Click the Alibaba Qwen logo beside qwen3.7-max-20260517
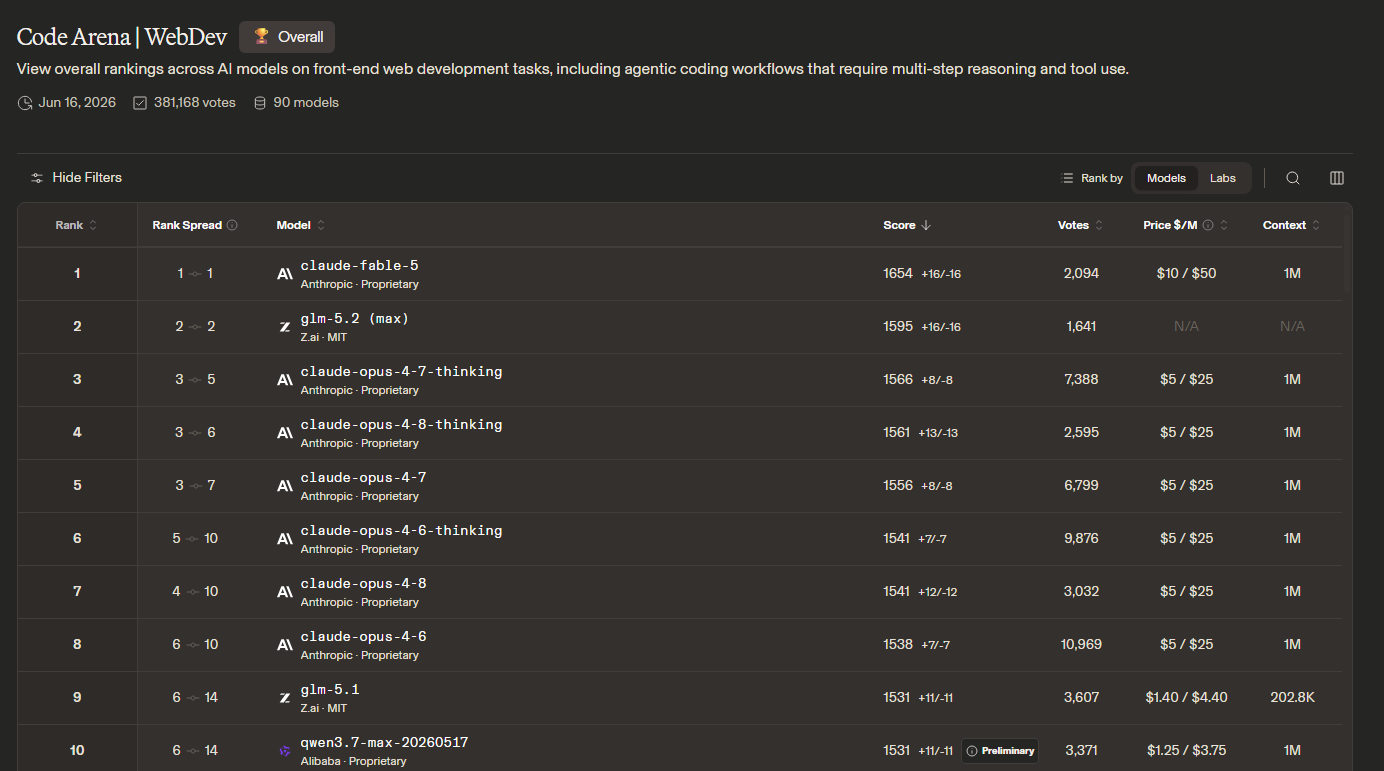Screen dimensions: 1384x771 pos(285,751)
